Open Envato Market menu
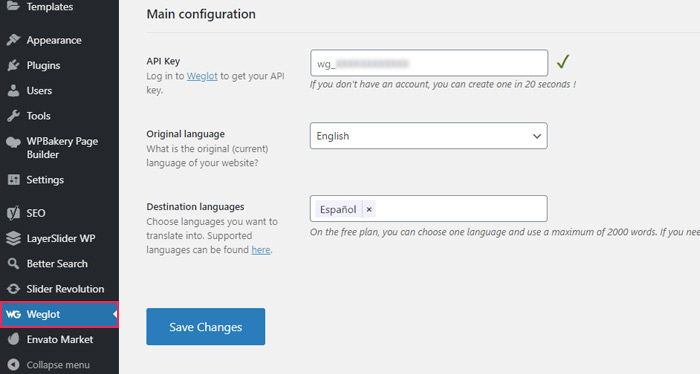 tap(59, 339)
